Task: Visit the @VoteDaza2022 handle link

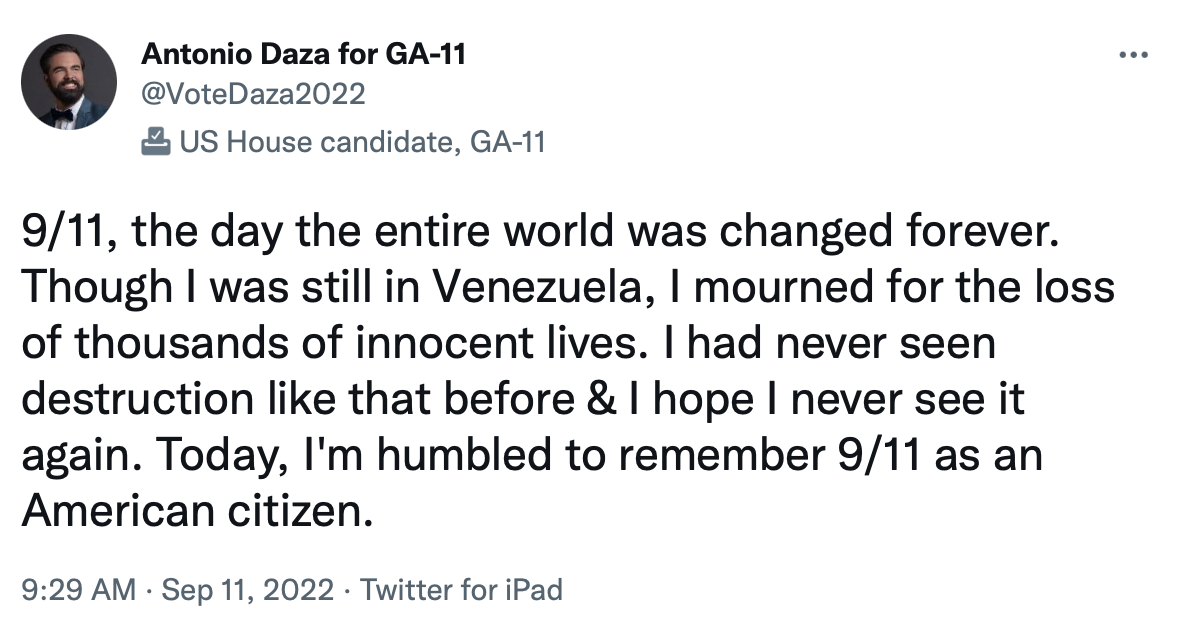Action: (254, 95)
